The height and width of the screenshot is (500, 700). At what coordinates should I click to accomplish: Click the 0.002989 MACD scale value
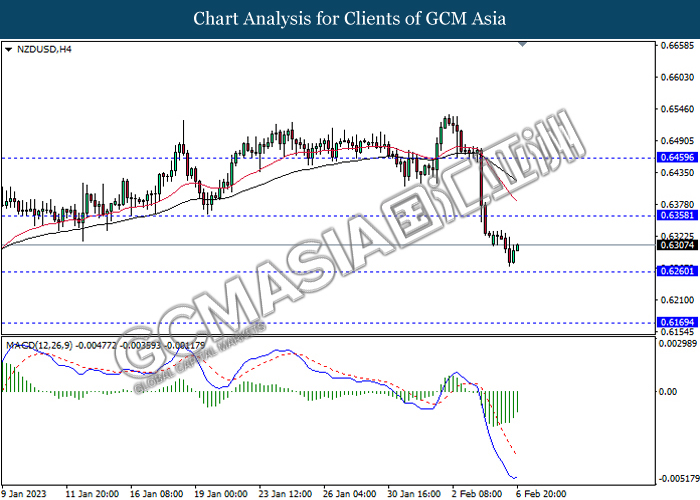point(678,343)
